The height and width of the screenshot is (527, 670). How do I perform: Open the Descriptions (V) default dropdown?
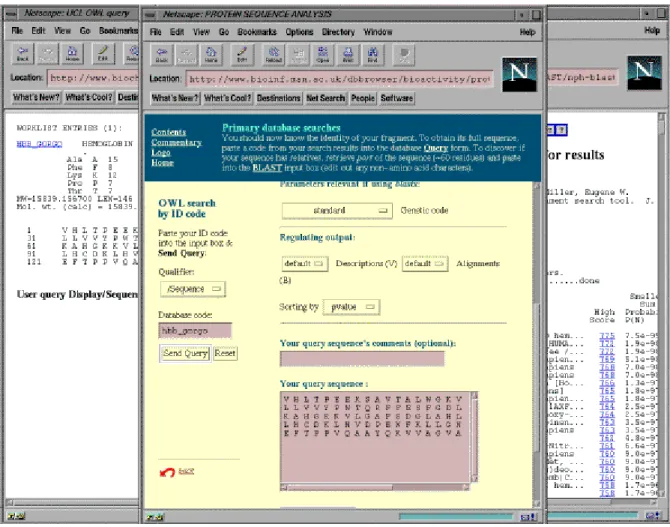305,264
